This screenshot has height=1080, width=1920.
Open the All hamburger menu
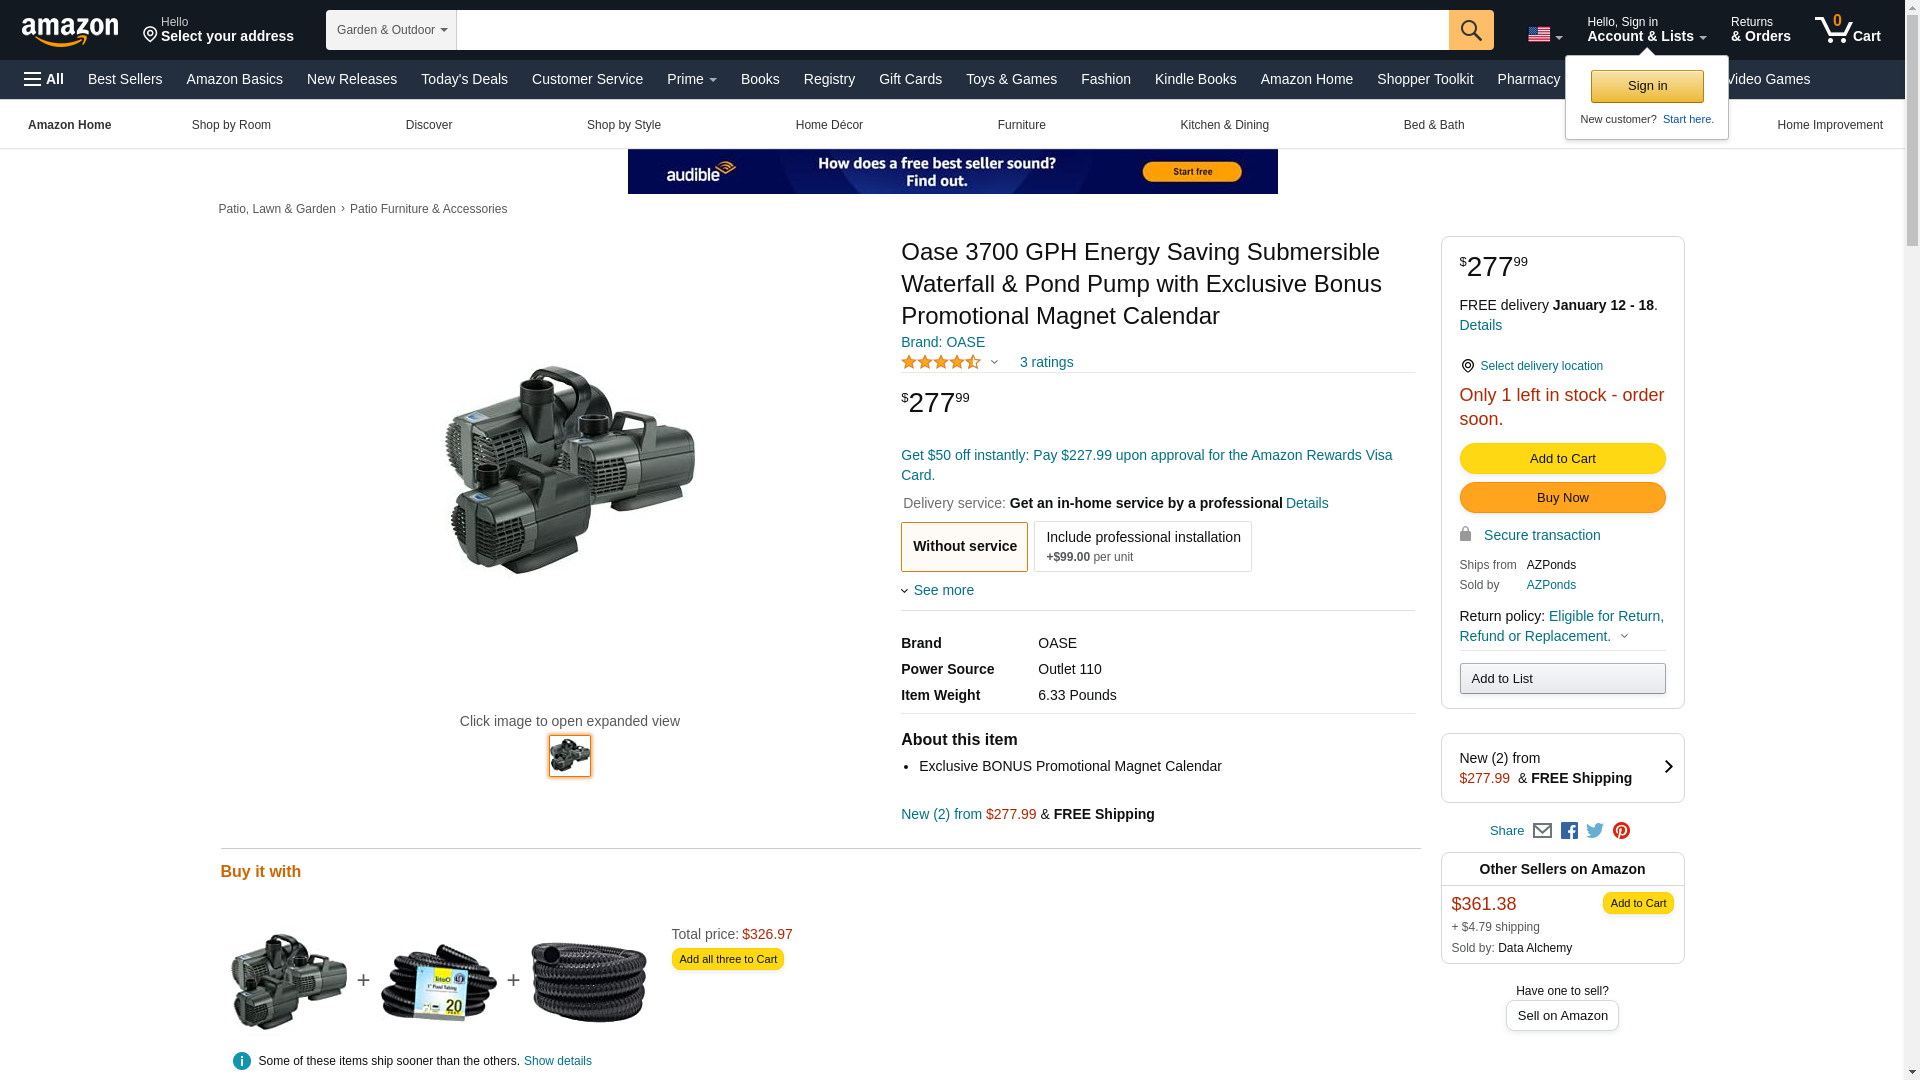(x=44, y=79)
